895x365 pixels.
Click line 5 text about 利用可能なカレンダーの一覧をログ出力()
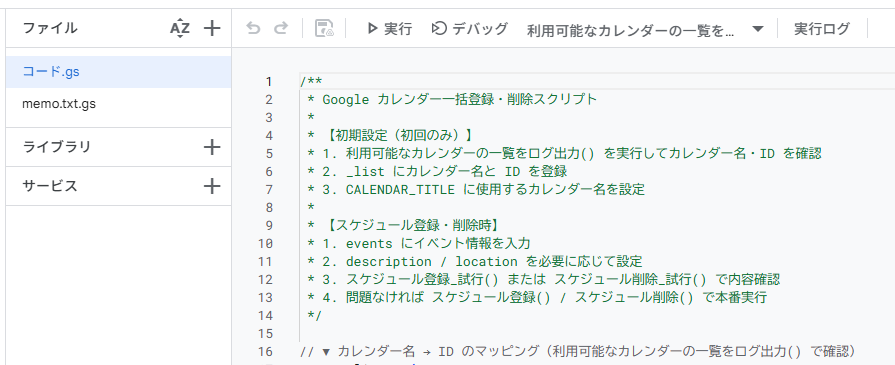pyautogui.click(x=564, y=154)
